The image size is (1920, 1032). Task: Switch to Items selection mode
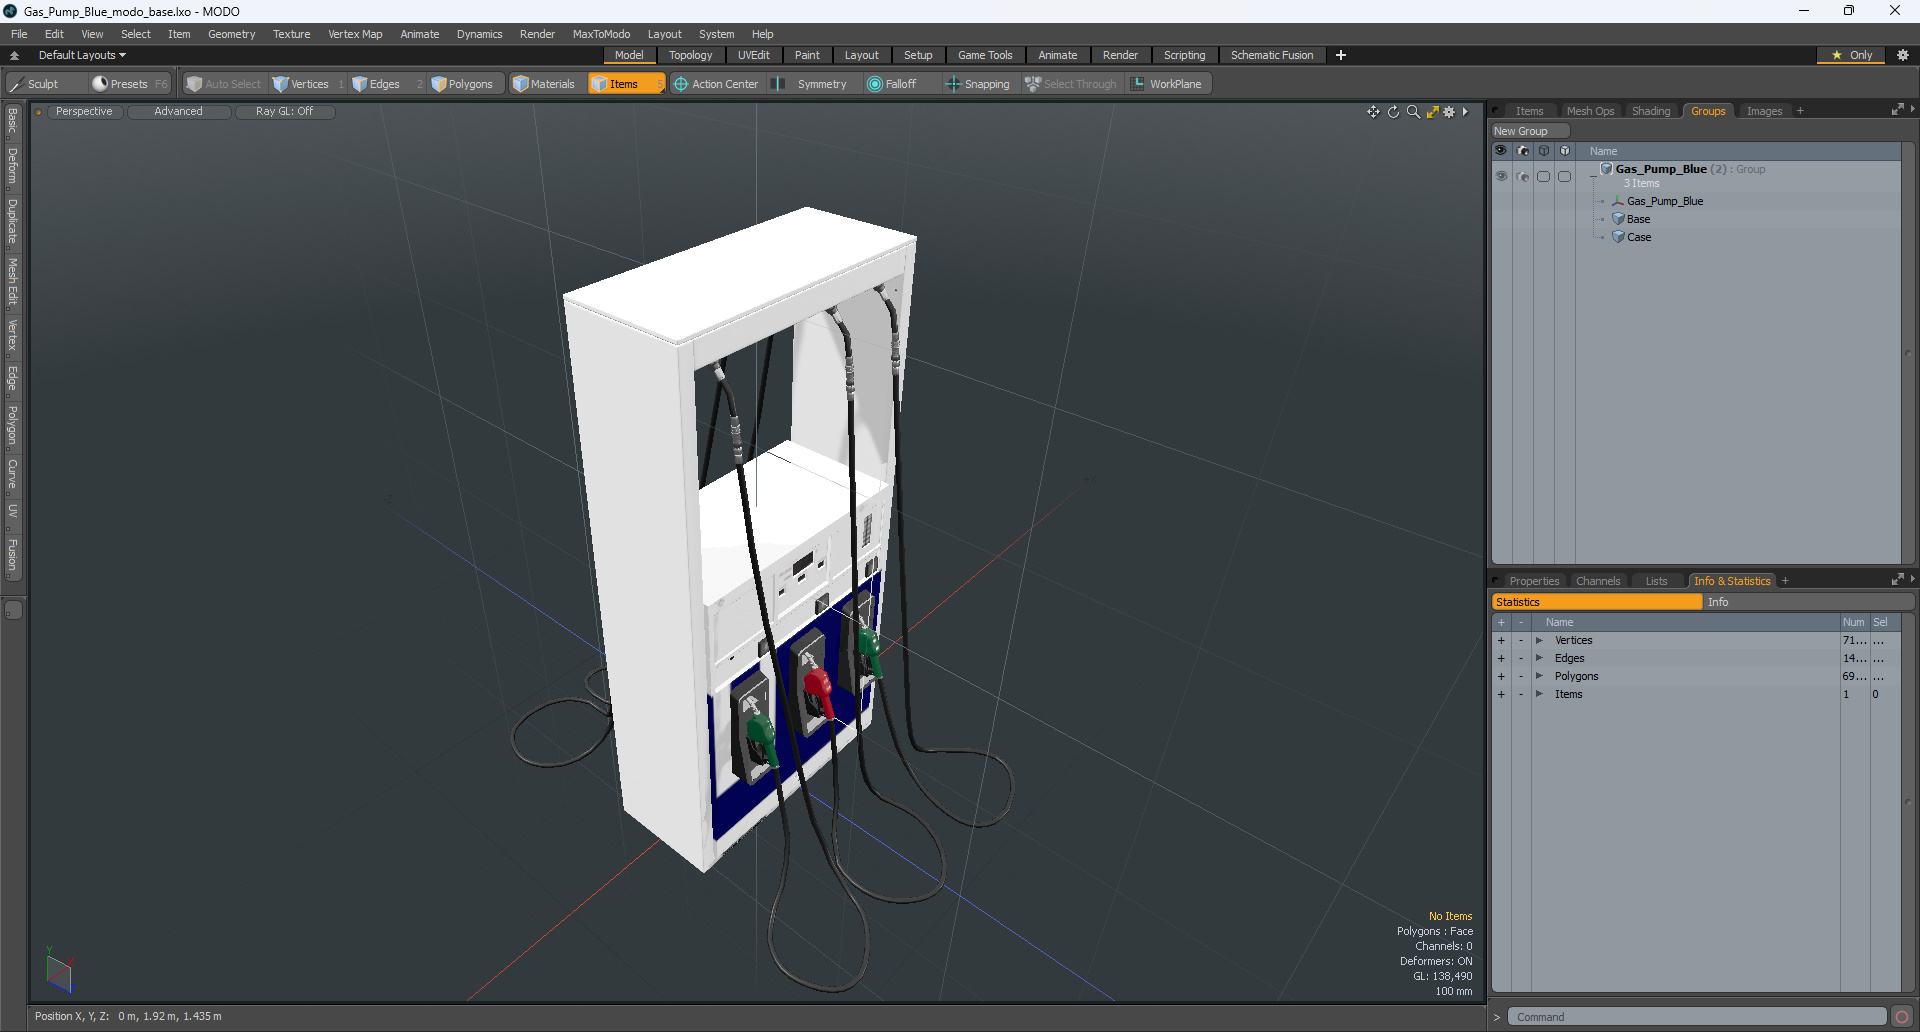tap(625, 84)
